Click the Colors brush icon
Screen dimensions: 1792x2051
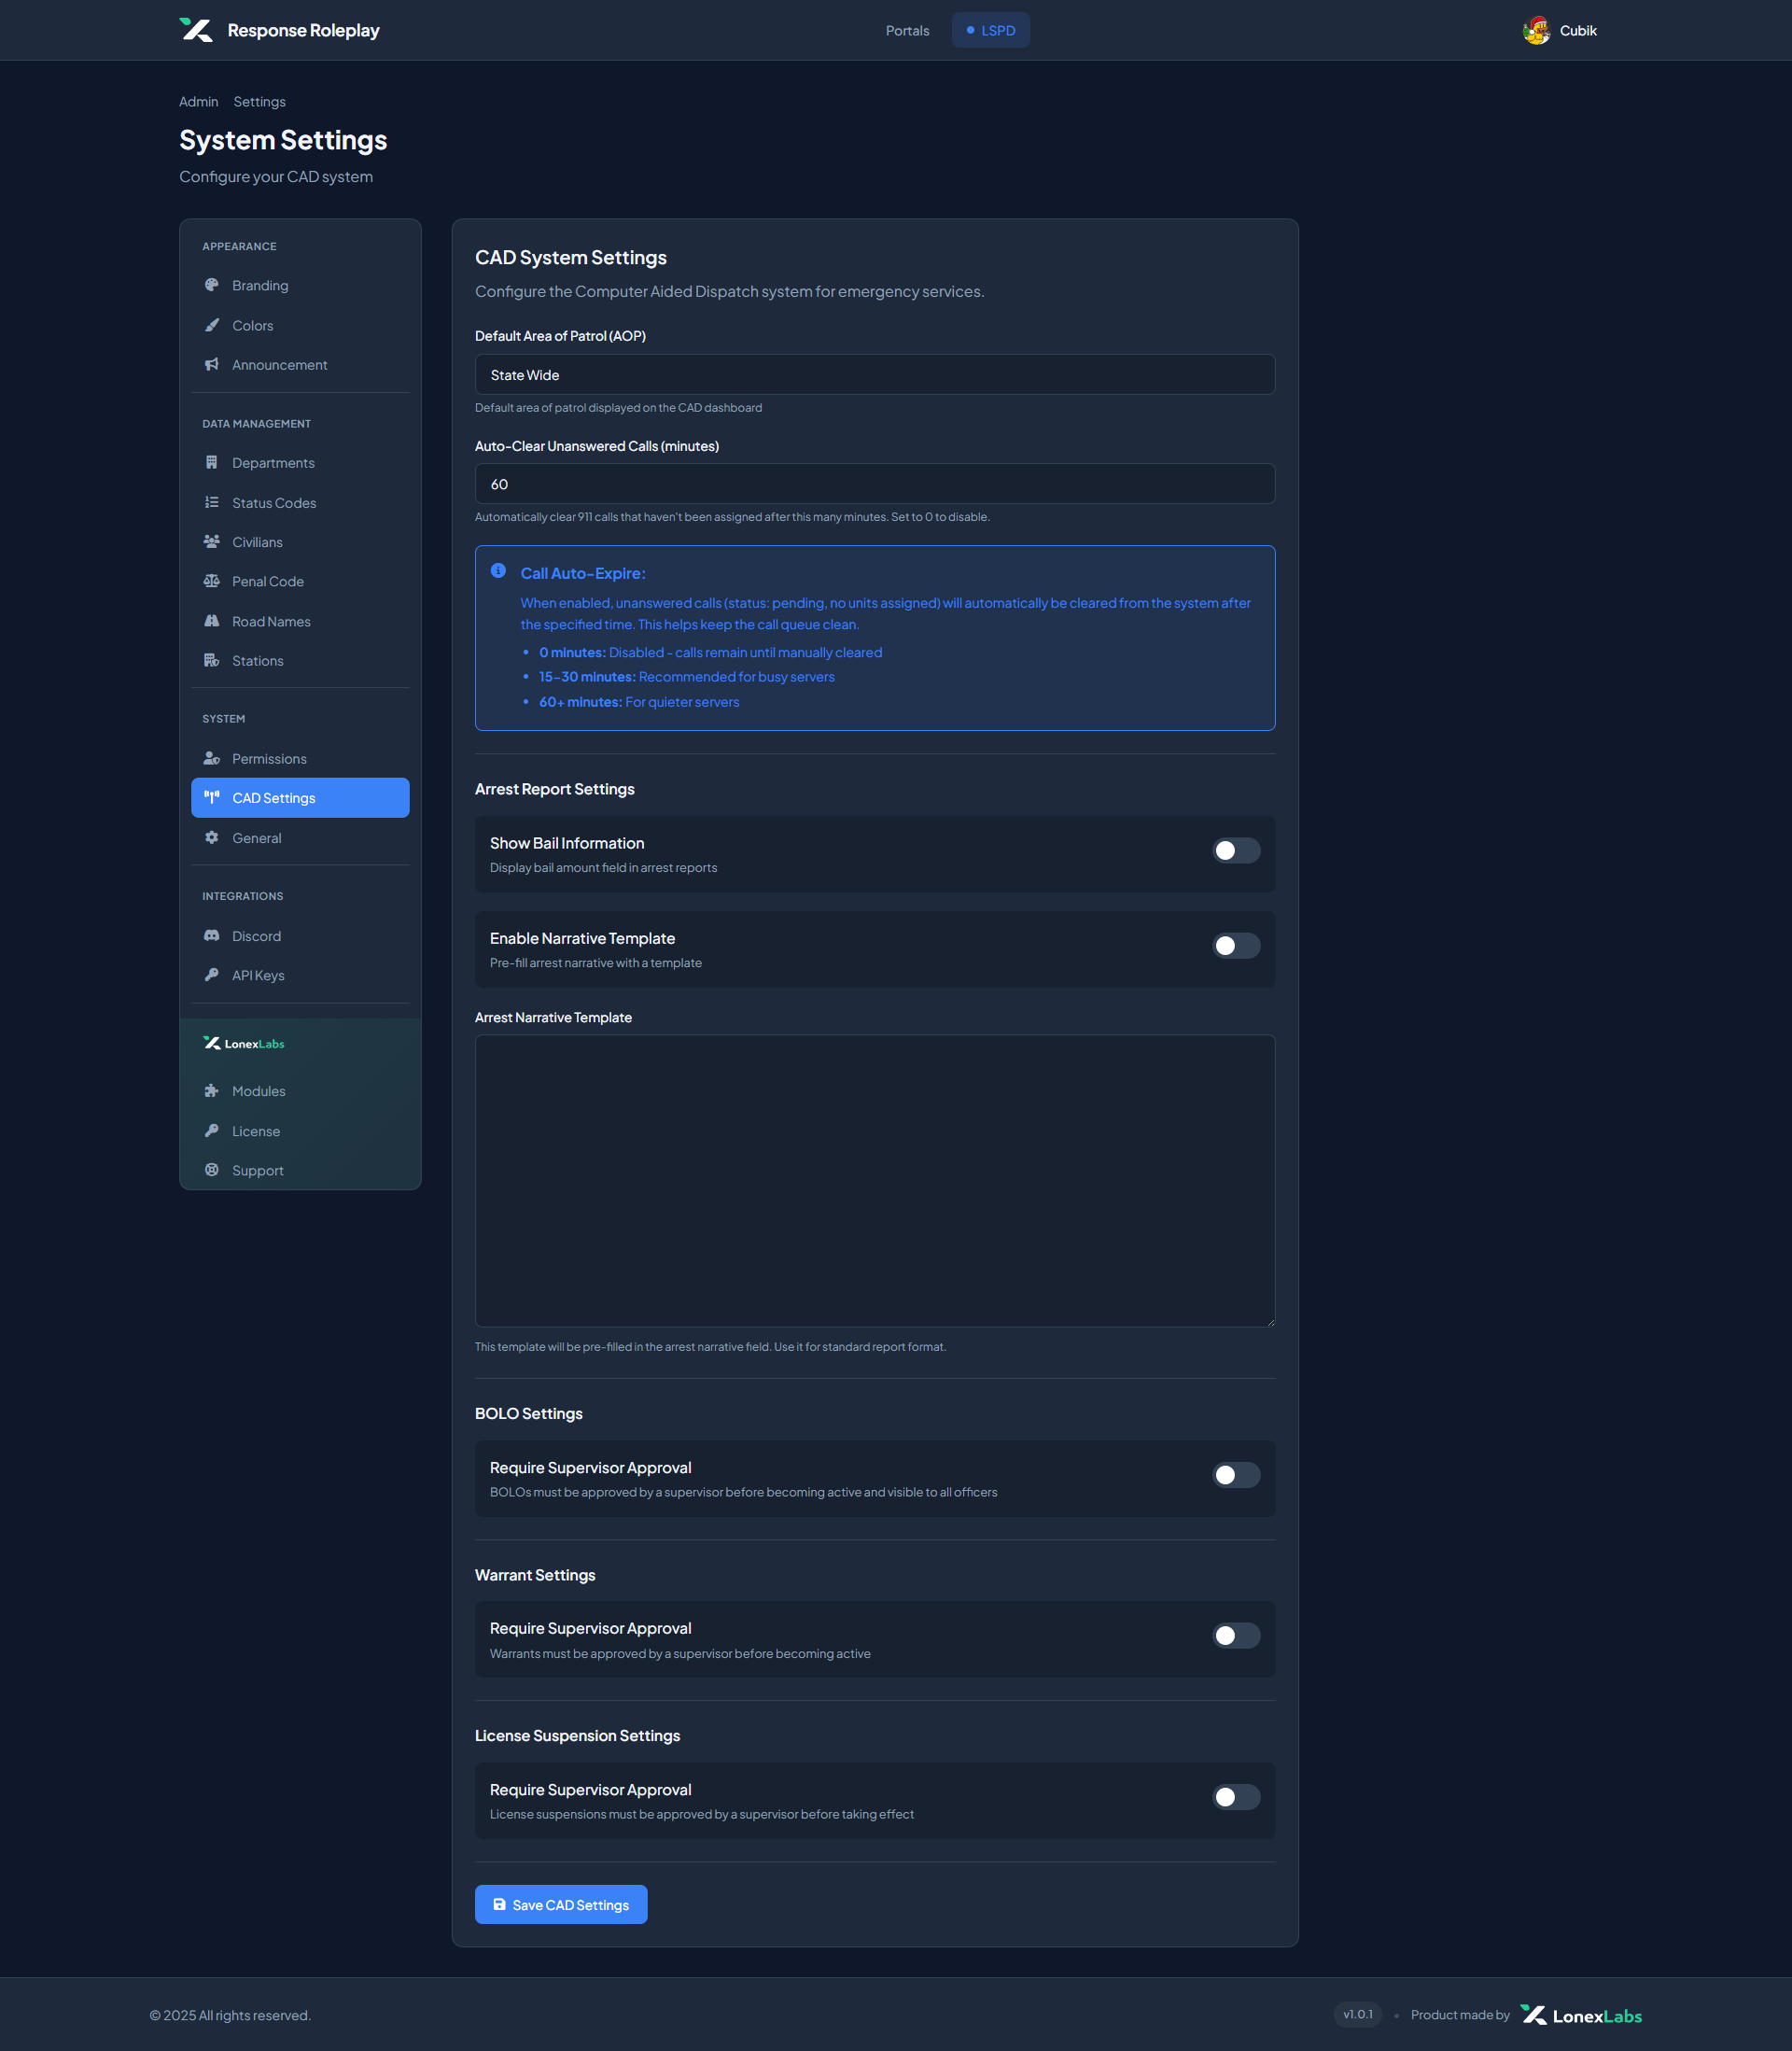click(211, 325)
